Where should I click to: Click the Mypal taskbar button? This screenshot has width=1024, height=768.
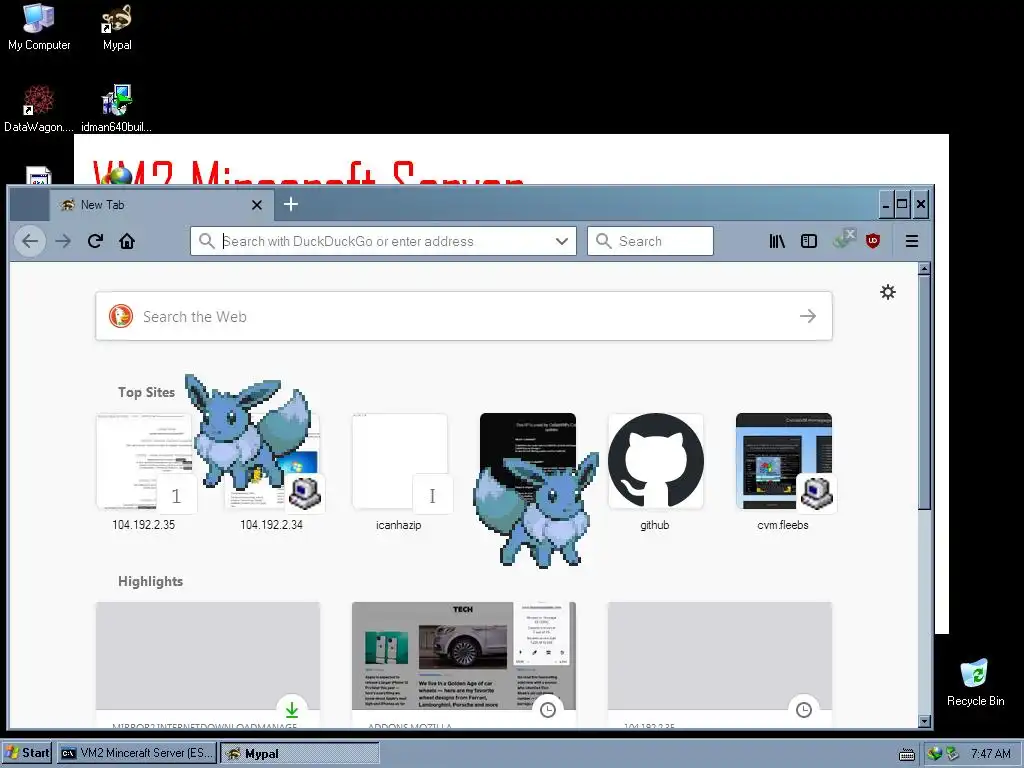pyautogui.click(x=299, y=753)
